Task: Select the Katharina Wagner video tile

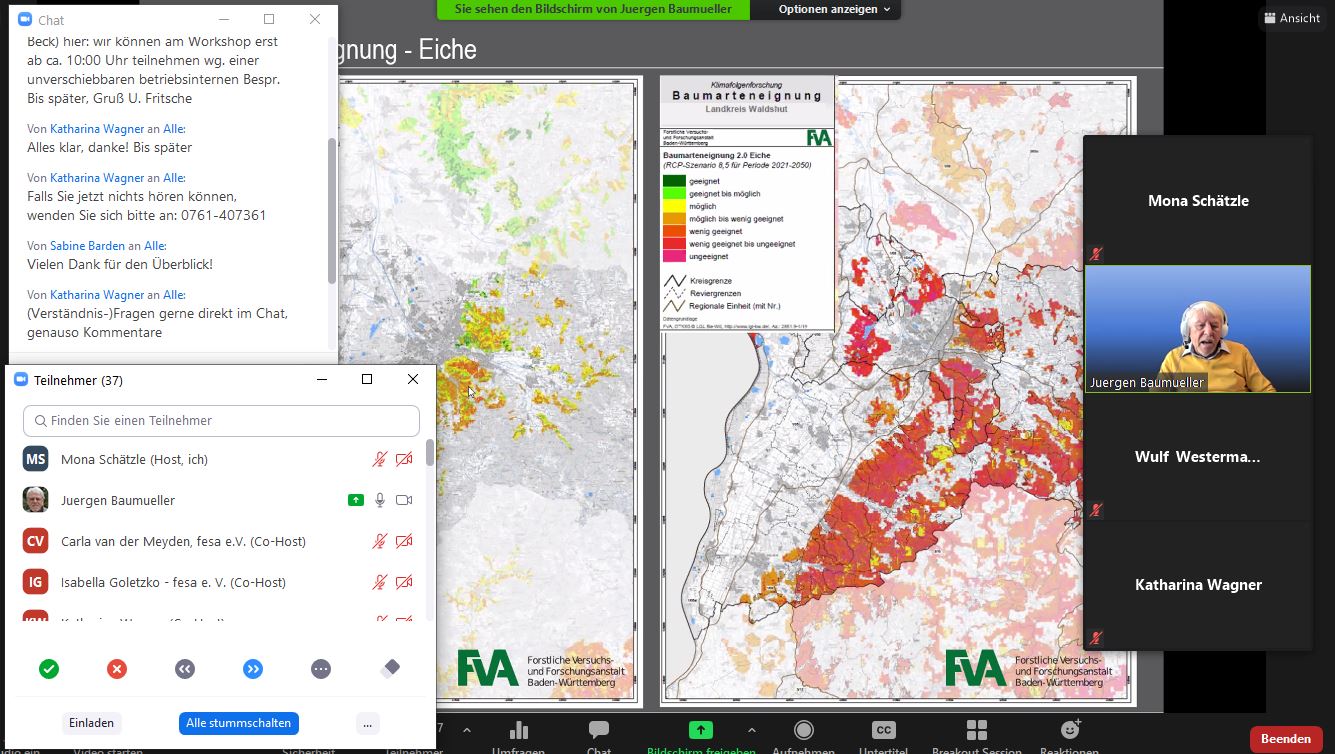Action: coord(1197,585)
